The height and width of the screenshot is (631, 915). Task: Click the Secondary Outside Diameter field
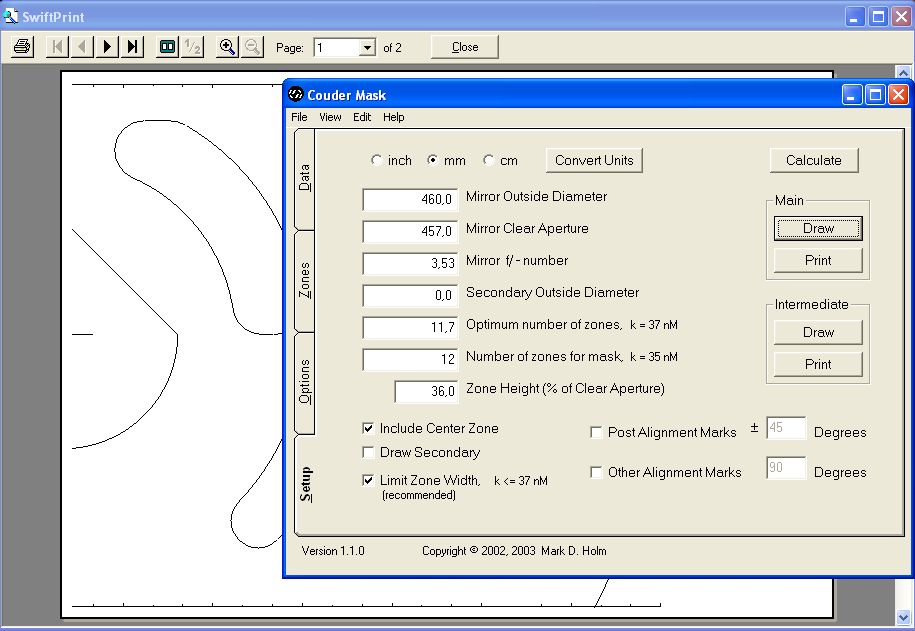pyautogui.click(x=410, y=296)
